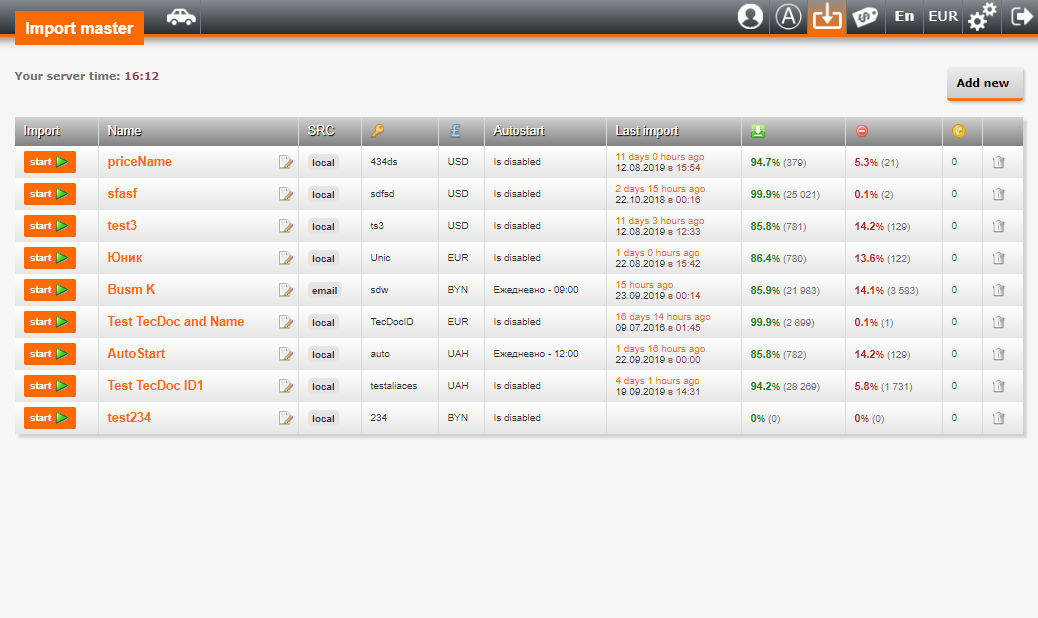1038x618 pixels.
Task: Open the import master download icon
Action: 827,17
